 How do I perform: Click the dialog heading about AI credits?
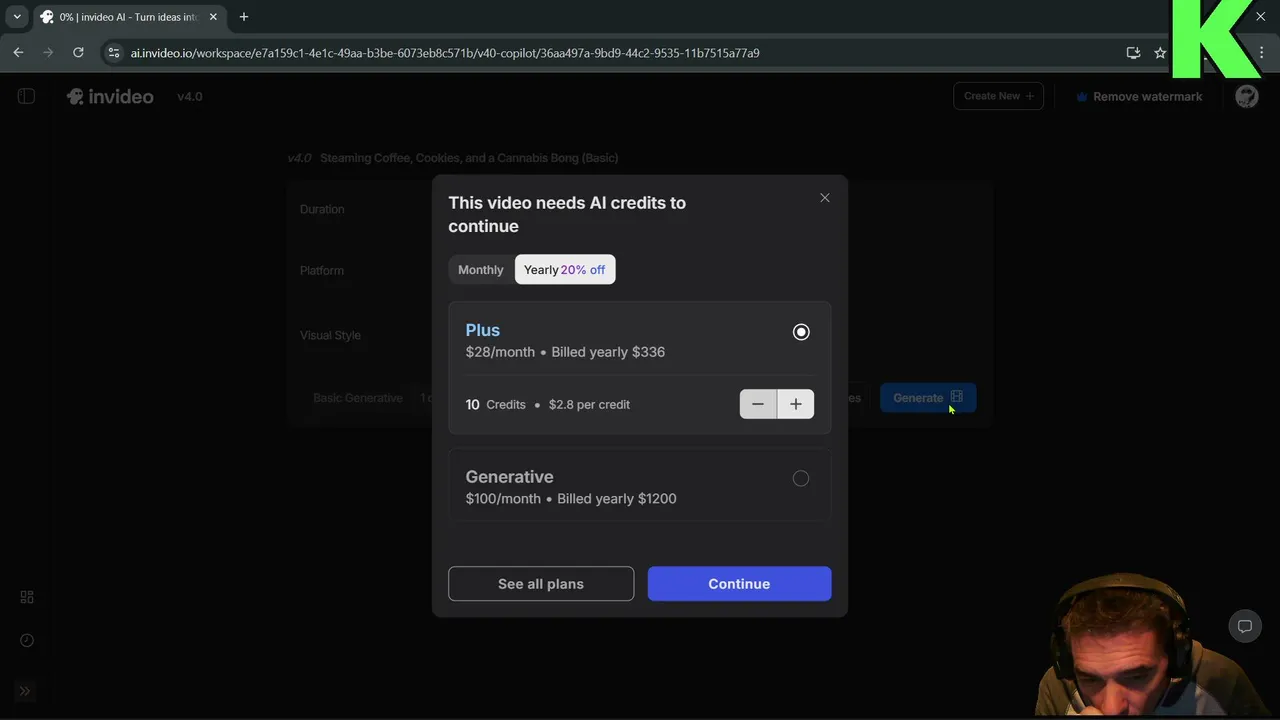pyautogui.click(x=567, y=214)
